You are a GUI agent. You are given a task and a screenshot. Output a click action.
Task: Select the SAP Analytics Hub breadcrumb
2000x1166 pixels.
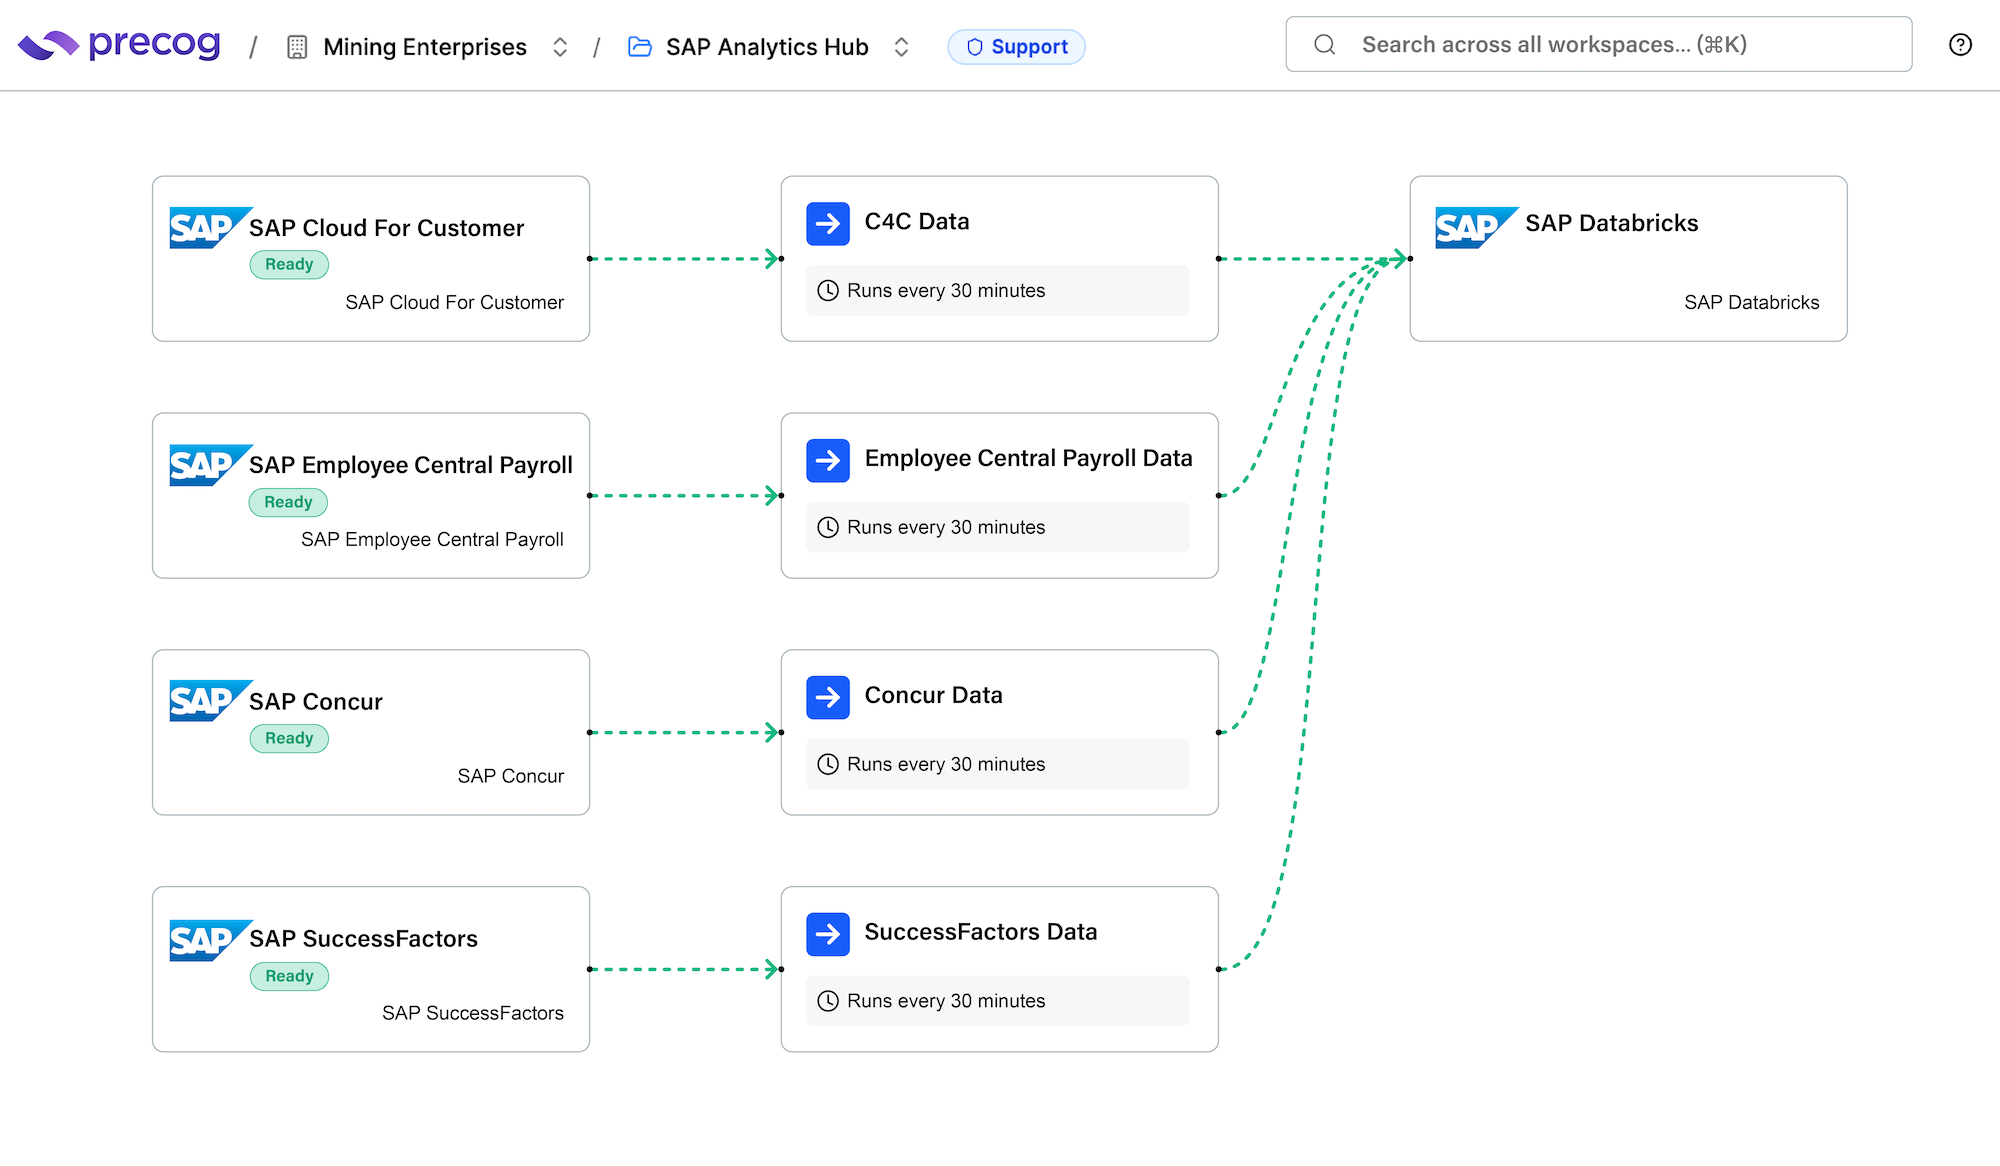tap(767, 47)
